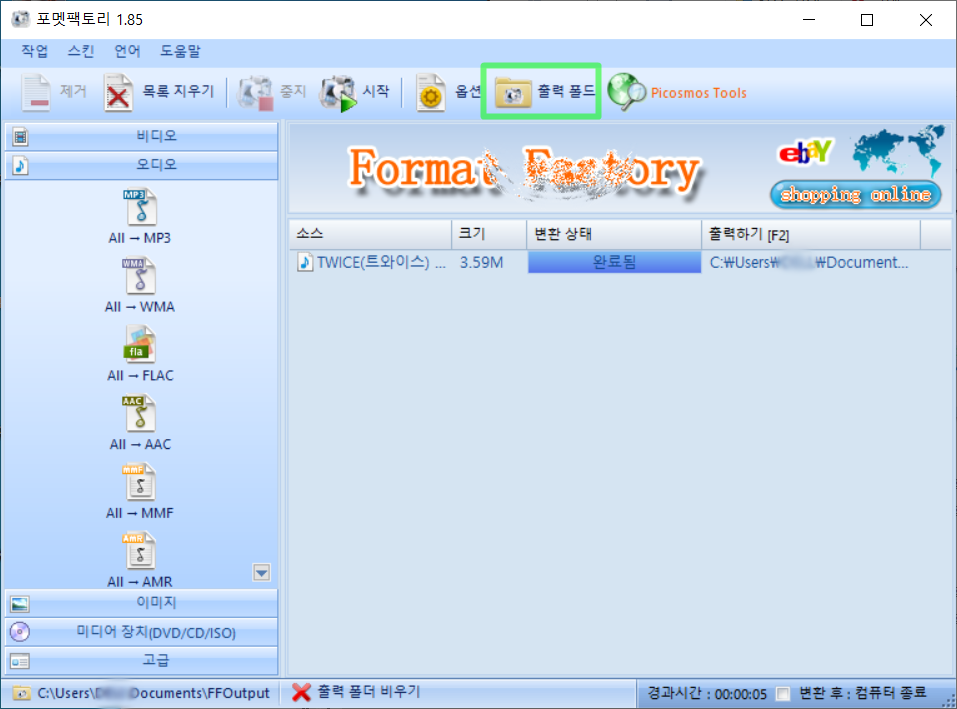Expand the 비디오 category panel
The height and width of the screenshot is (709, 957).
(142, 136)
